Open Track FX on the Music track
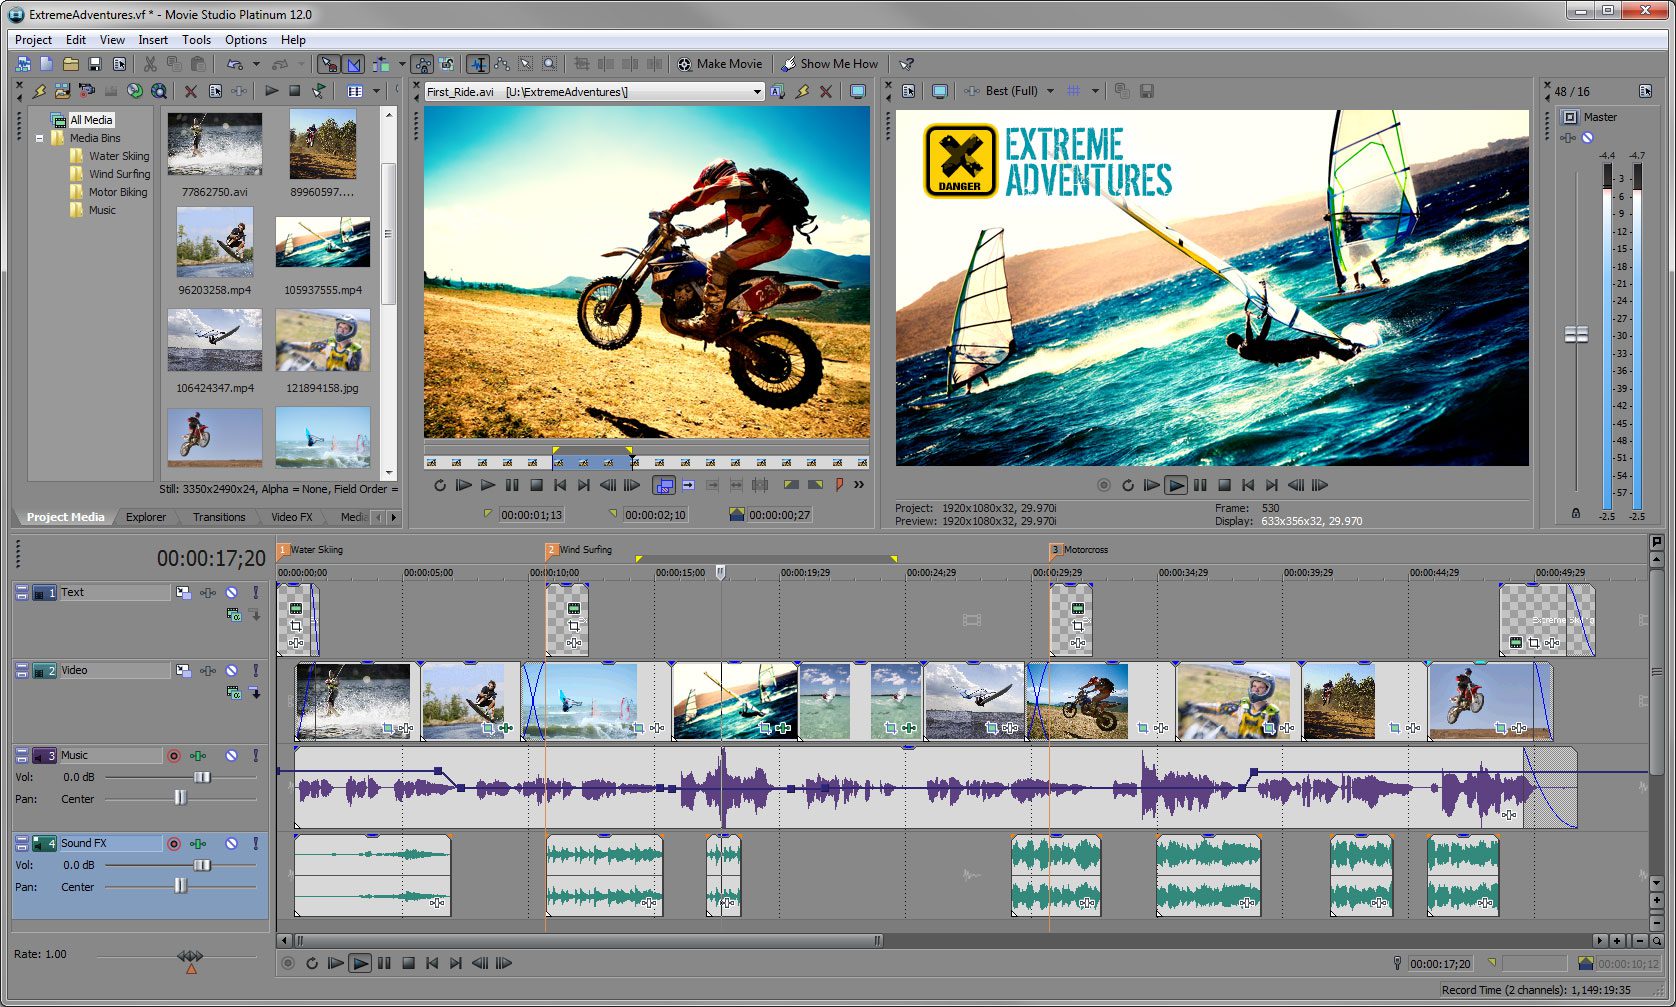 (x=198, y=756)
